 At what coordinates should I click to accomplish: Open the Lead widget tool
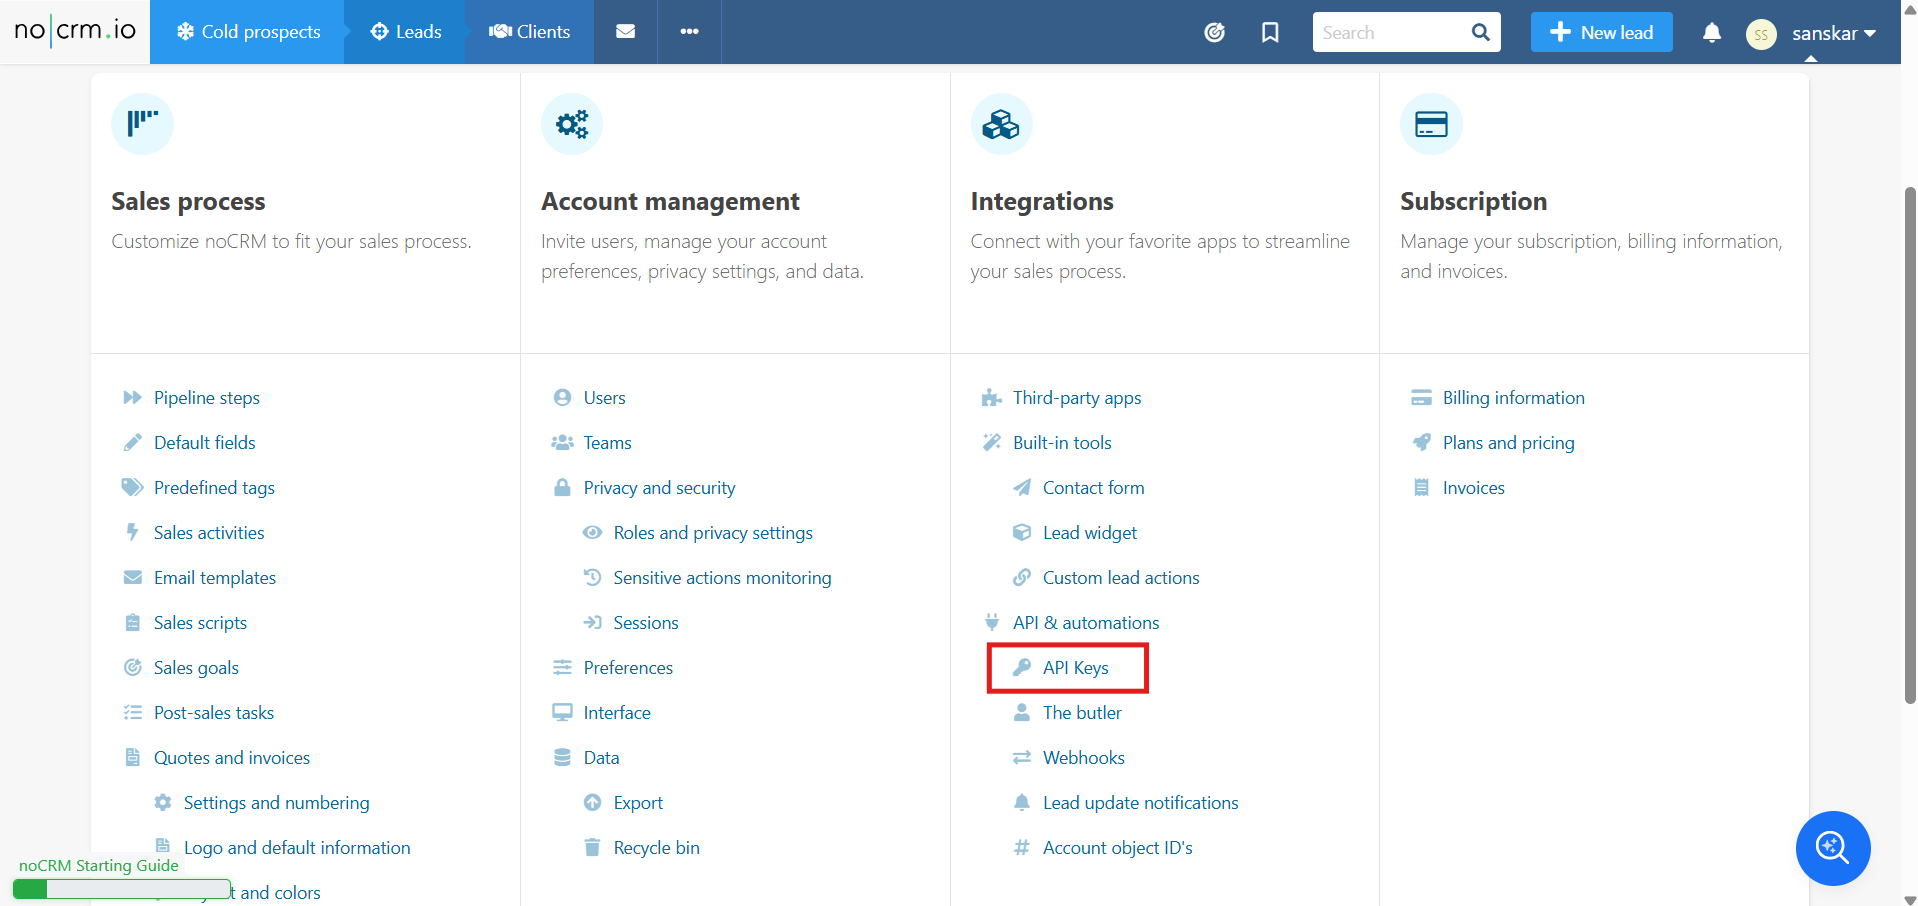pos(1089,533)
